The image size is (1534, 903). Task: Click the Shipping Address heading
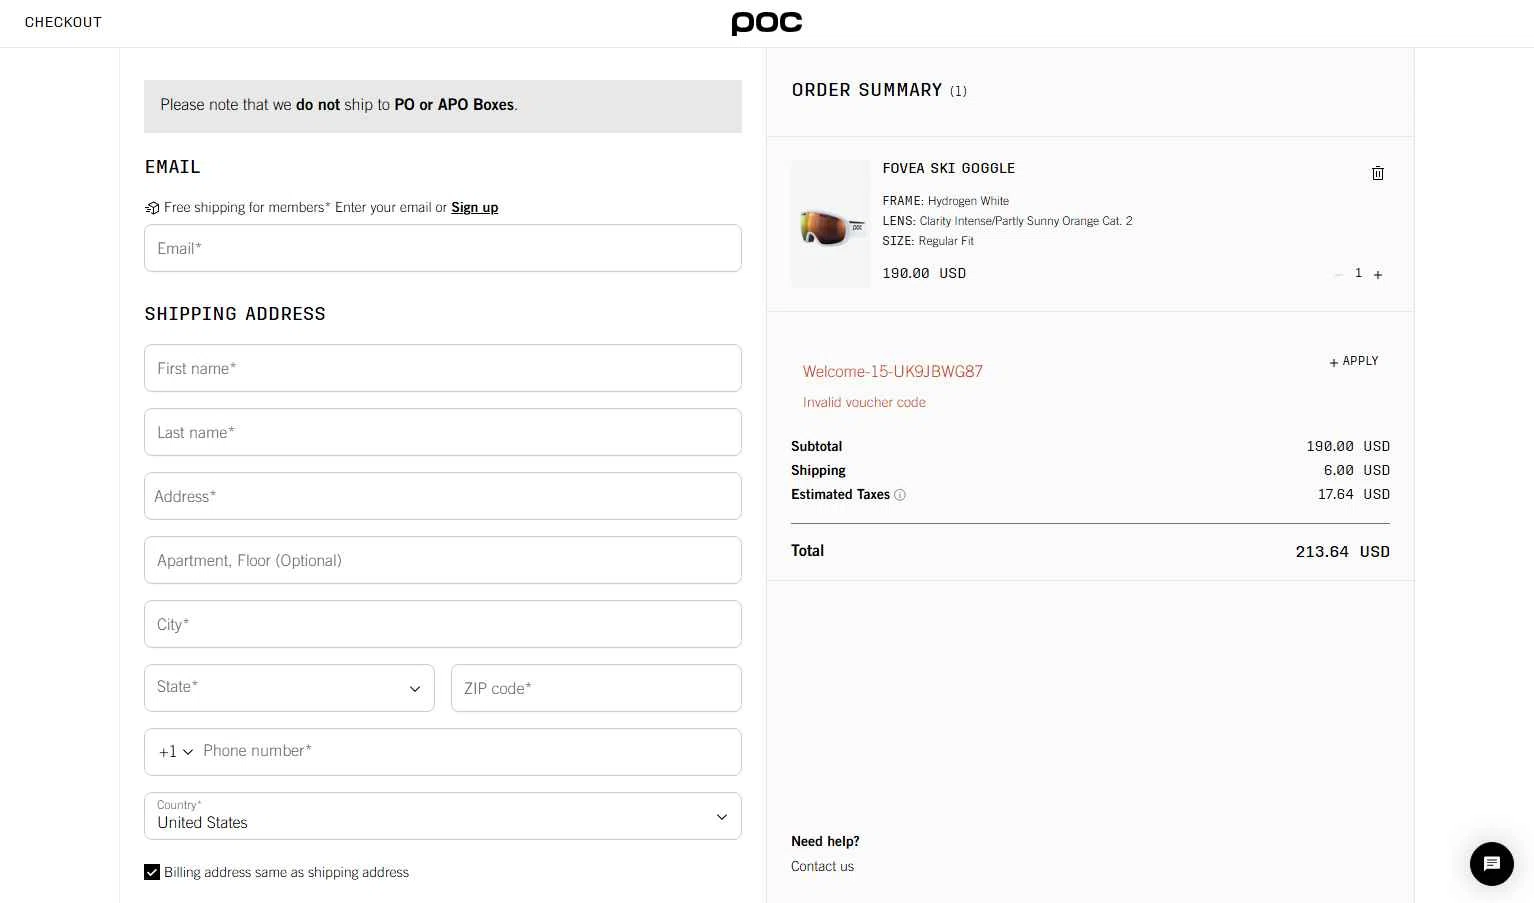[x=235, y=314]
